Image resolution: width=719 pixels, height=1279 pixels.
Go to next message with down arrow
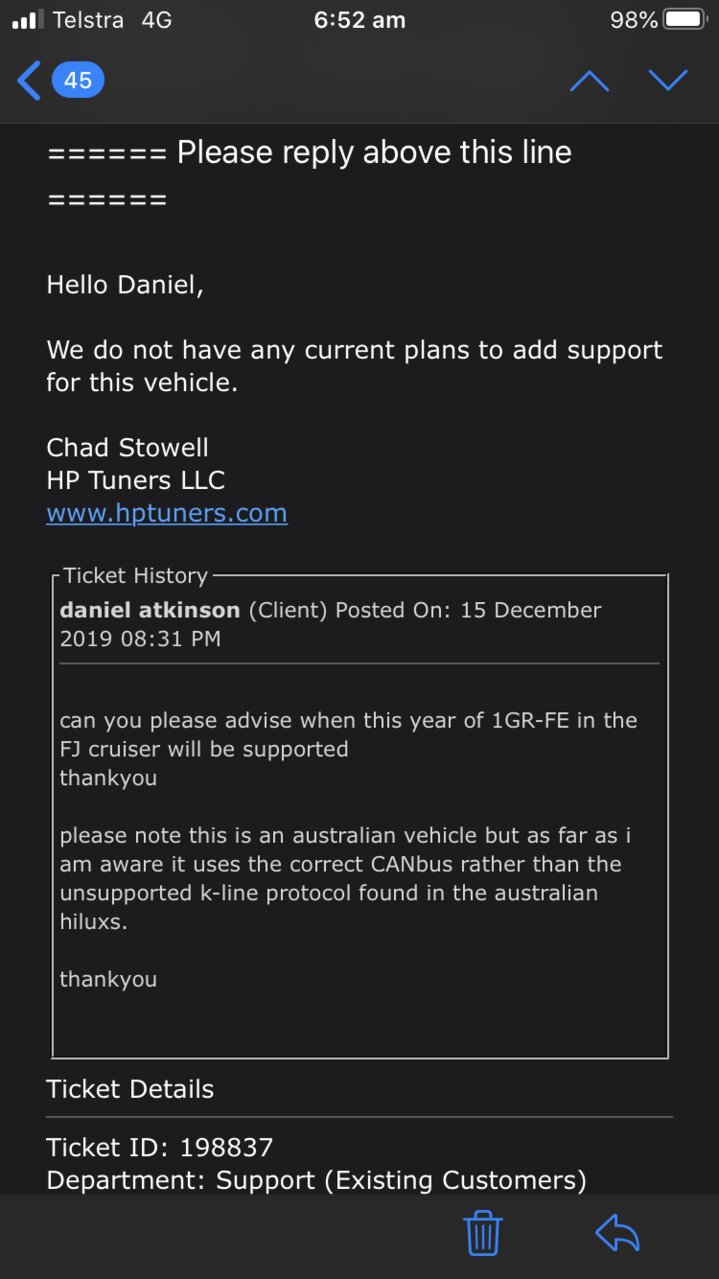[x=667, y=80]
